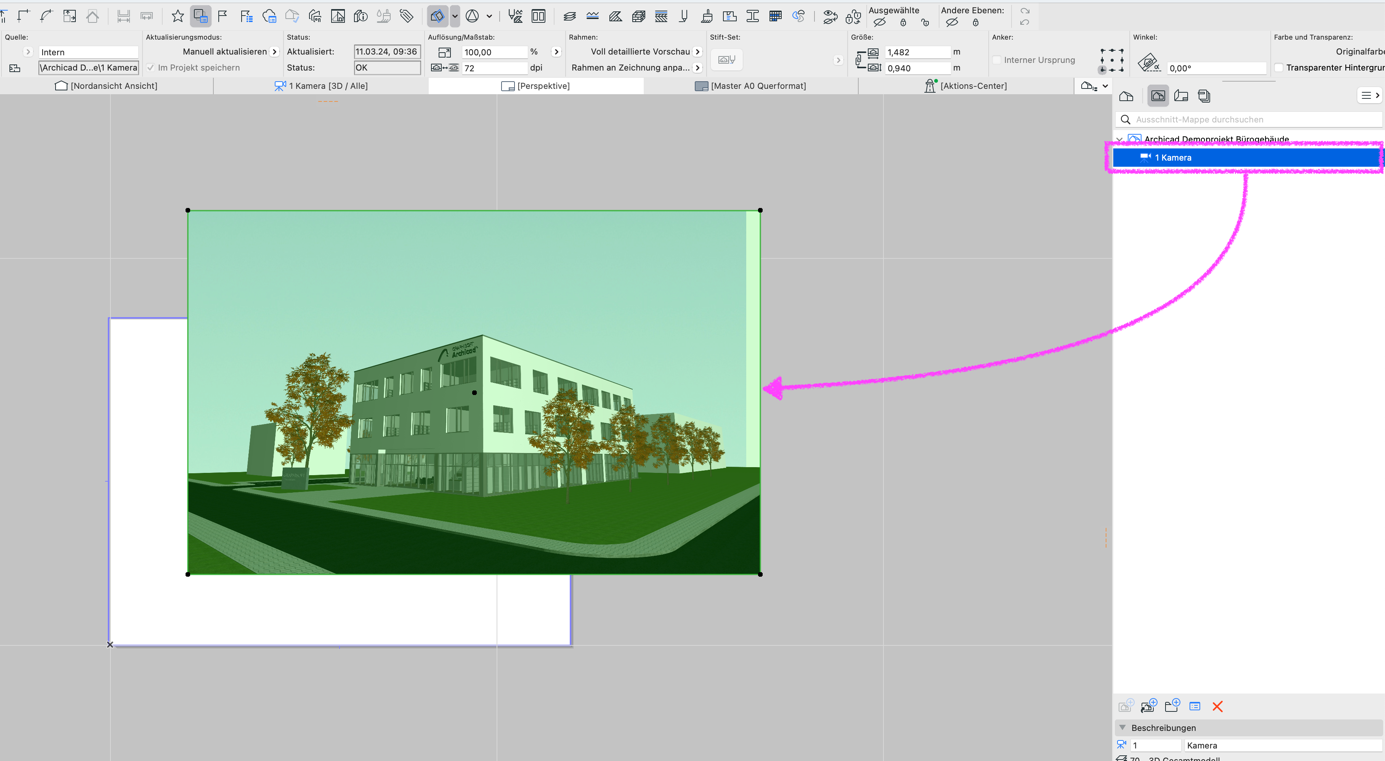Switch to 1 Kamera 3D / Alle tab
1385x761 pixels.
(321, 86)
